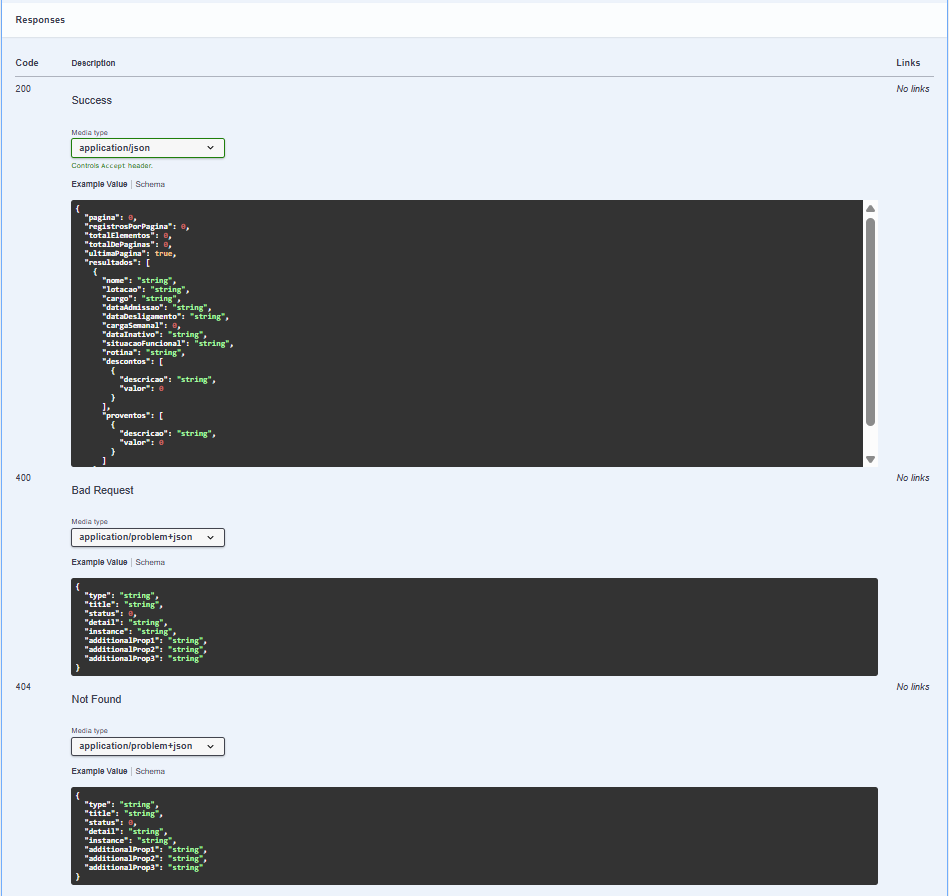
Task: Click the "resultados": [ line
Action: [117, 263]
